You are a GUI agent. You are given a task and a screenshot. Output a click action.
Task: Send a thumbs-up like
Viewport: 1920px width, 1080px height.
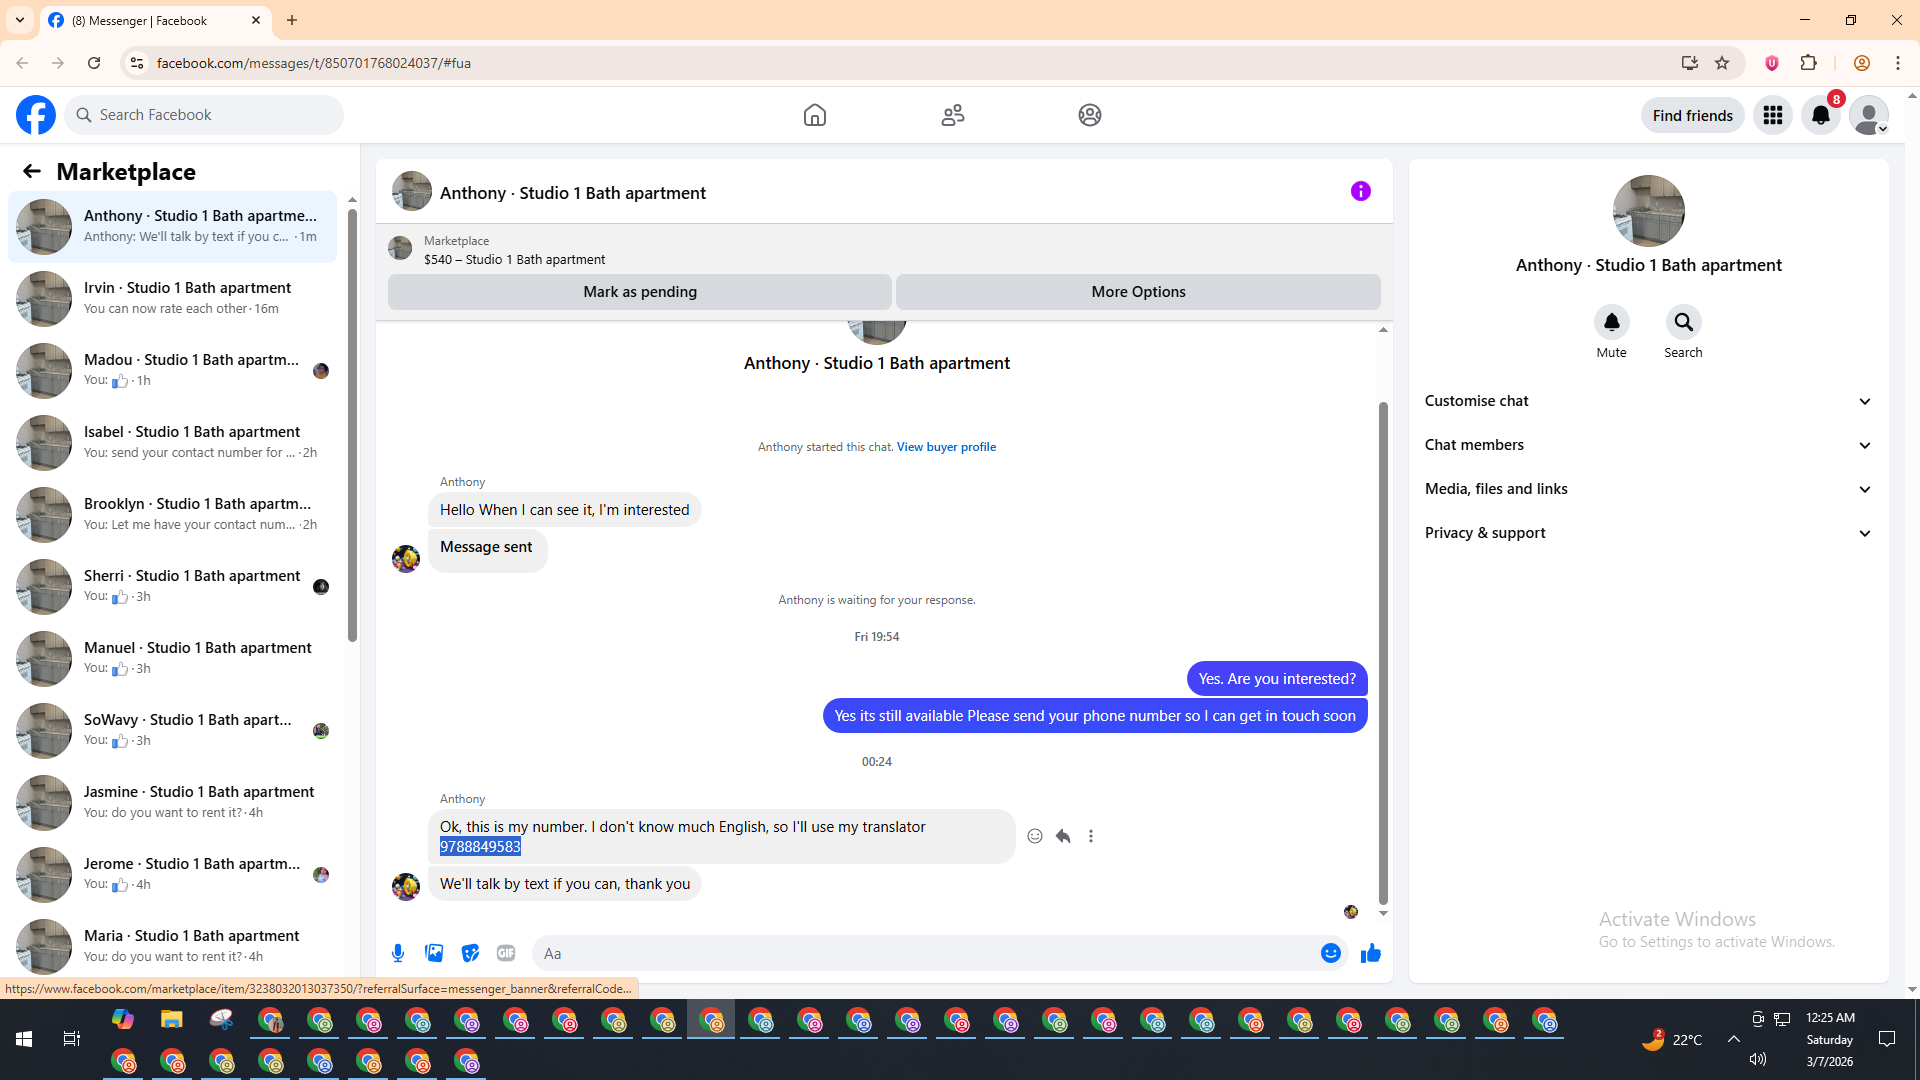[x=1370, y=953]
